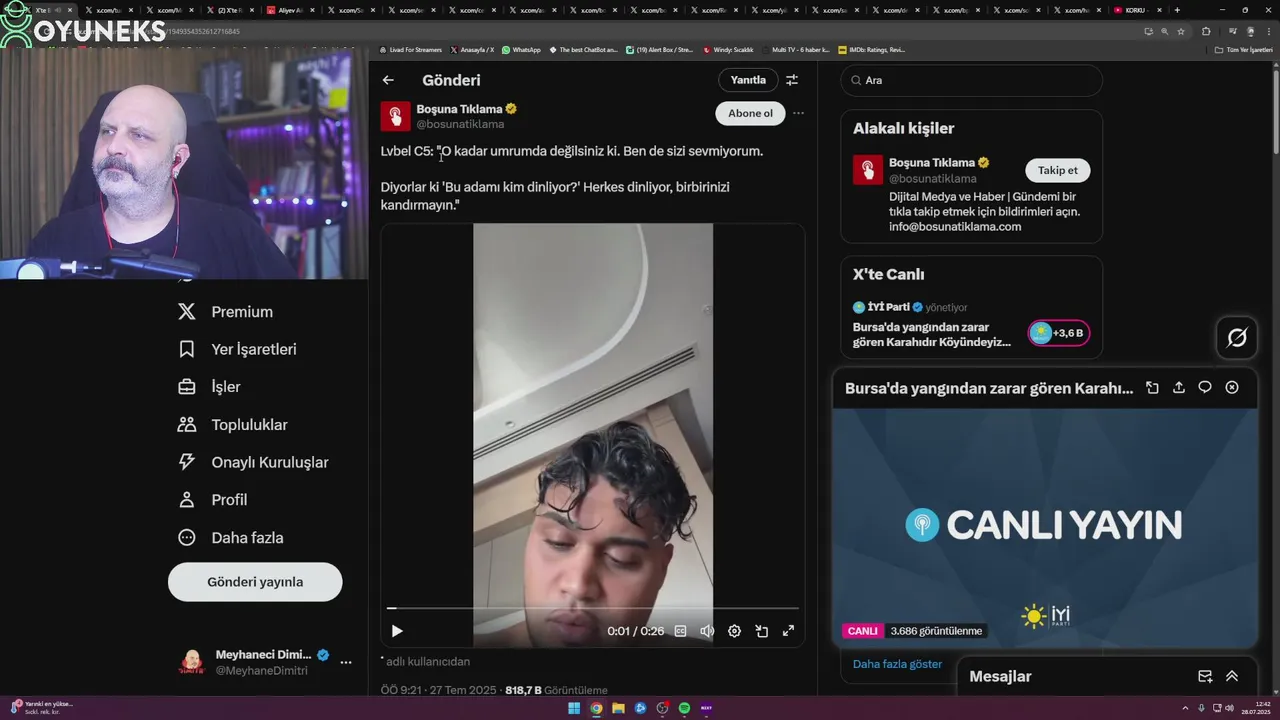Viewport: 1280px width, 720px height.
Task: Subscribe with Abone ol button
Action: click(x=750, y=113)
